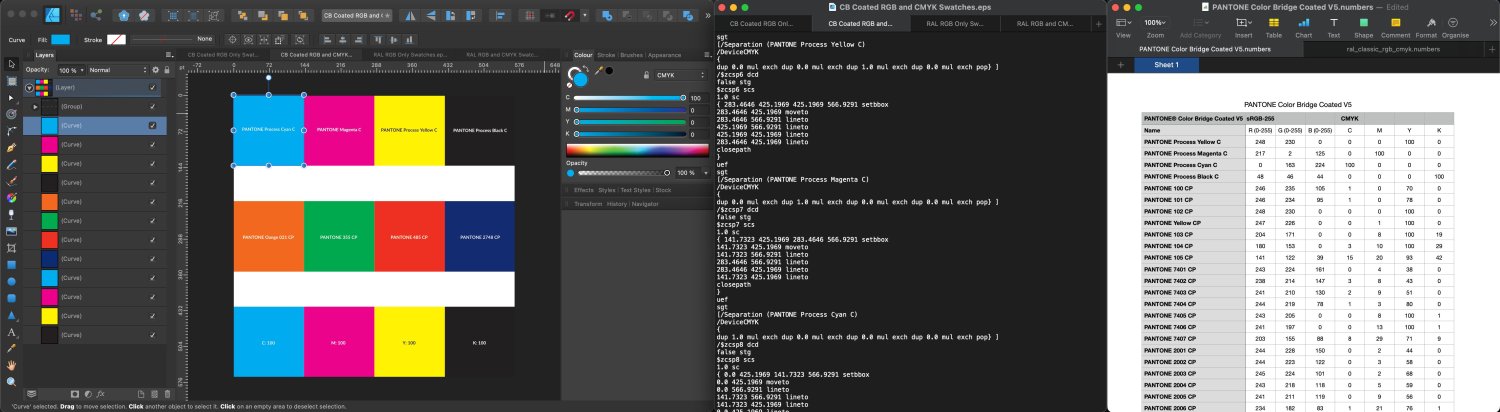
Task: Click the Fill colour swatch in context toolbar
Action: point(60,39)
